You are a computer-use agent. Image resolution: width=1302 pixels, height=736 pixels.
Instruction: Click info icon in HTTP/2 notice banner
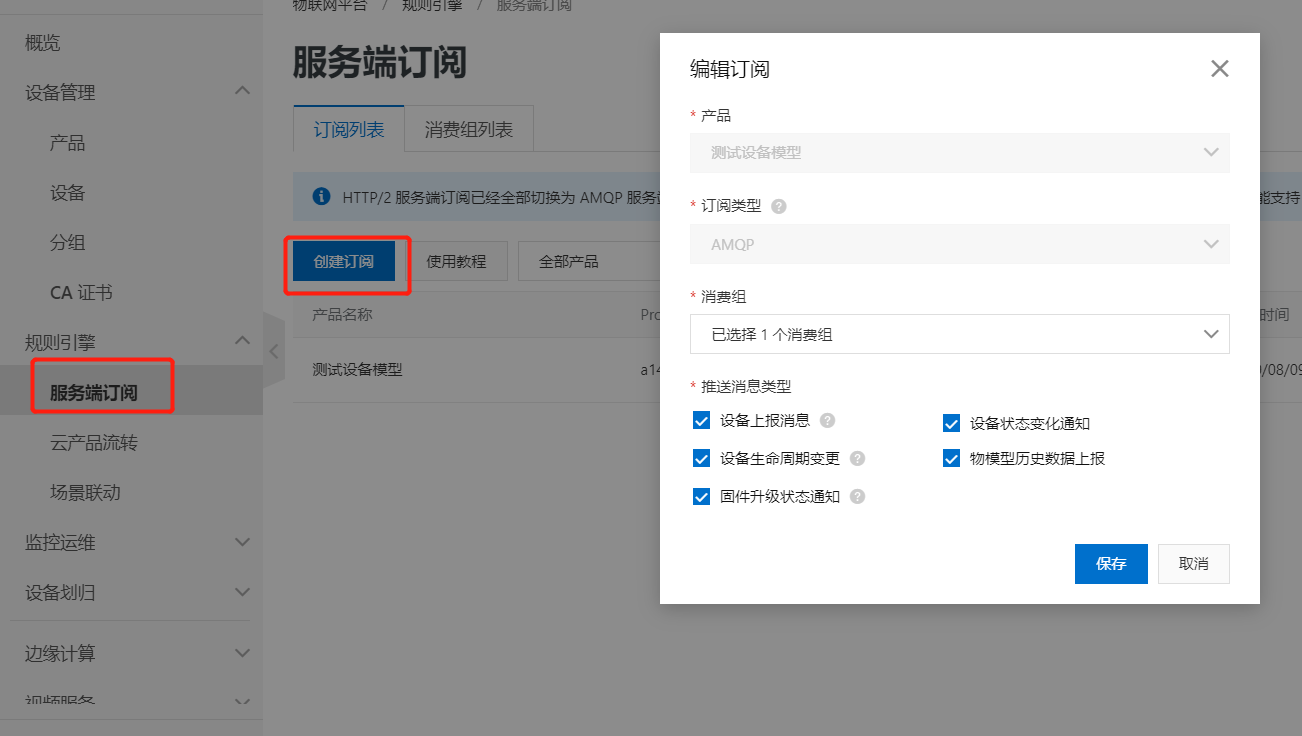(321, 197)
